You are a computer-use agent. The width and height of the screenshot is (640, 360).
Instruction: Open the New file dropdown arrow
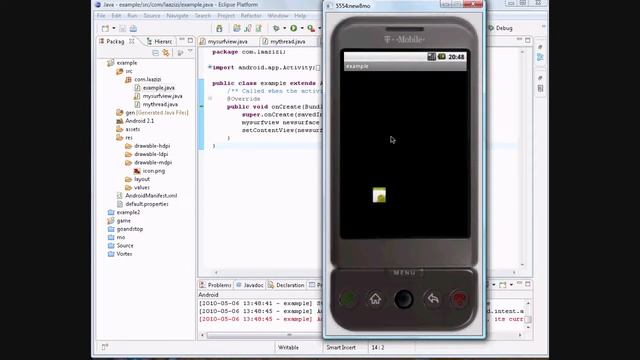click(x=114, y=28)
